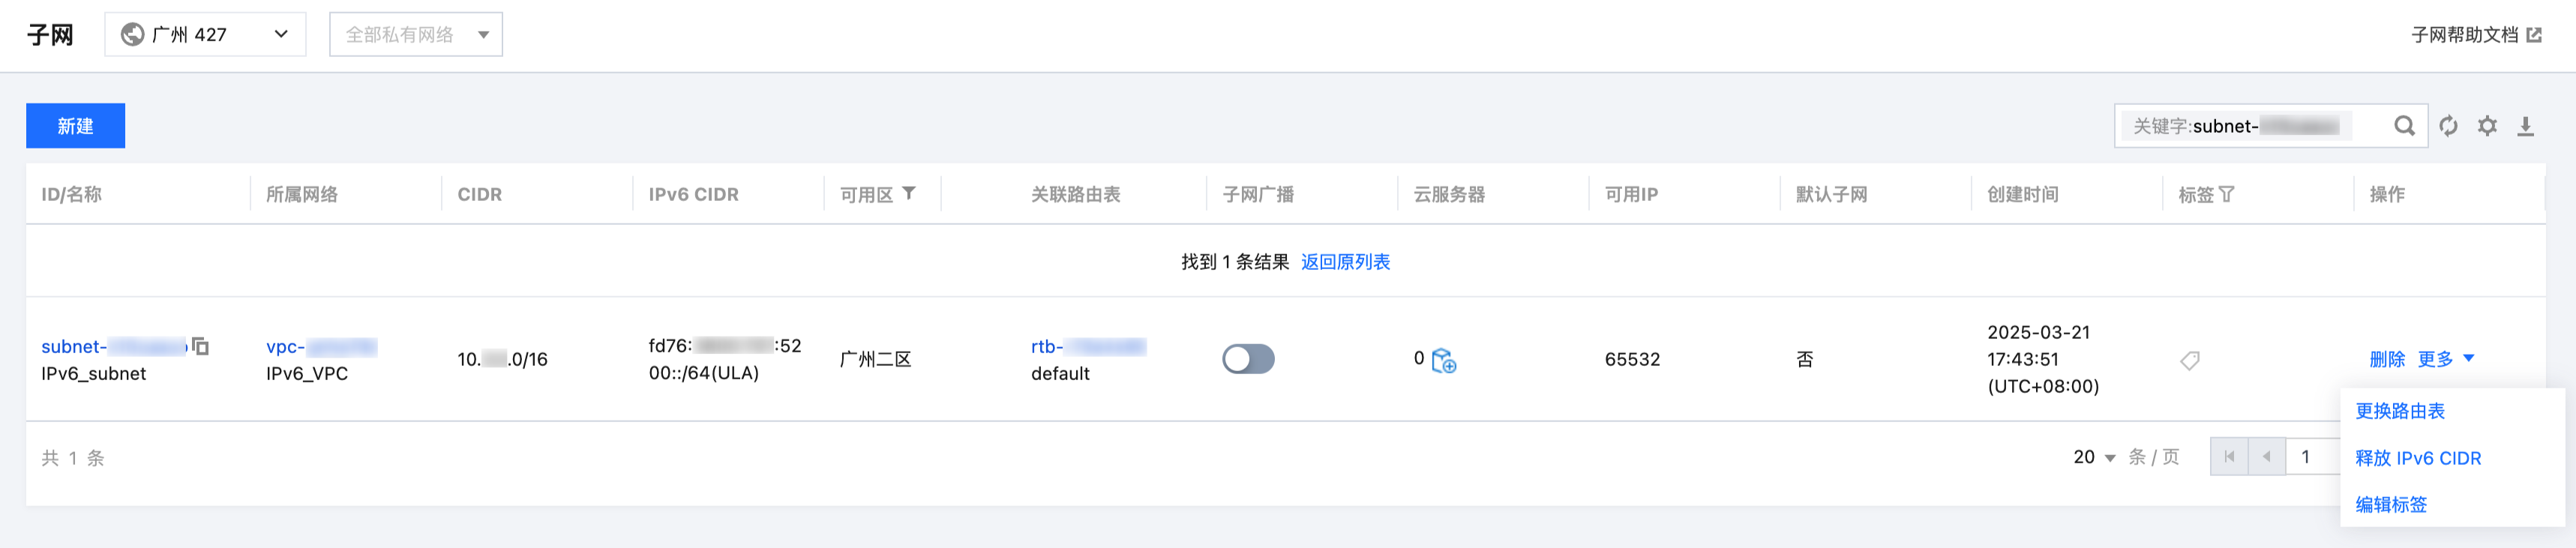Click the 新建 button
Screen dimensions: 2576x548
75,126
